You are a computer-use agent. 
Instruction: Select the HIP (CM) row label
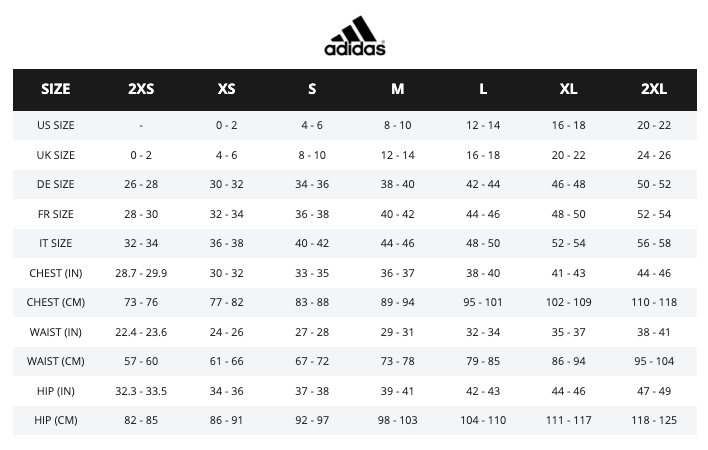pyautogui.click(x=56, y=421)
